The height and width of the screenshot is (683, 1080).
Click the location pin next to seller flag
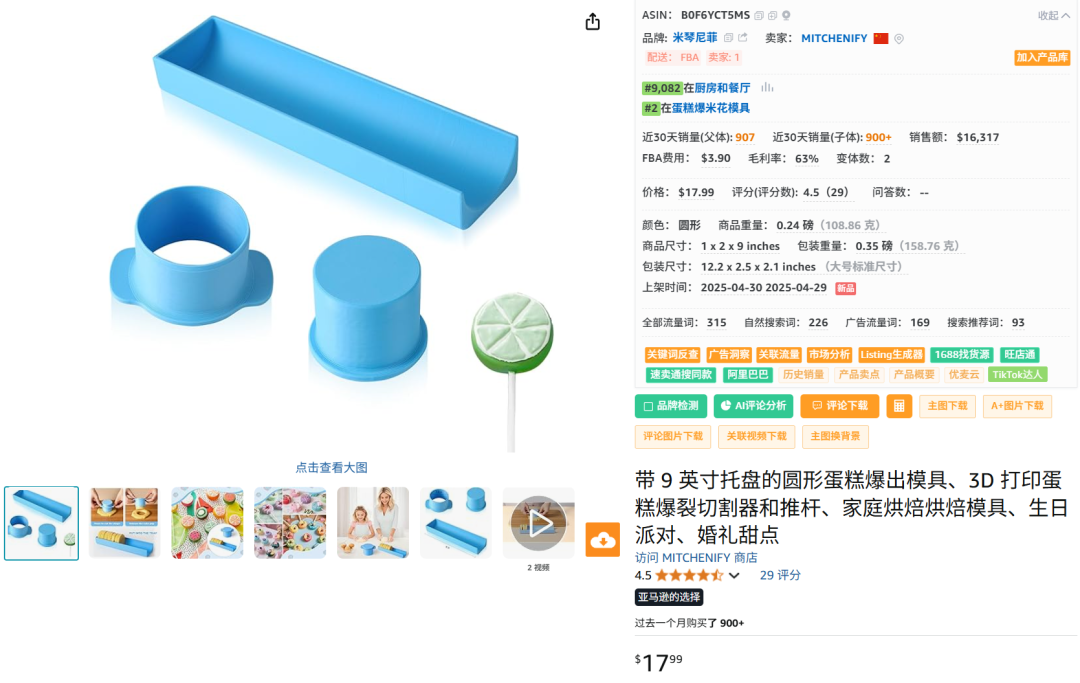click(x=899, y=39)
